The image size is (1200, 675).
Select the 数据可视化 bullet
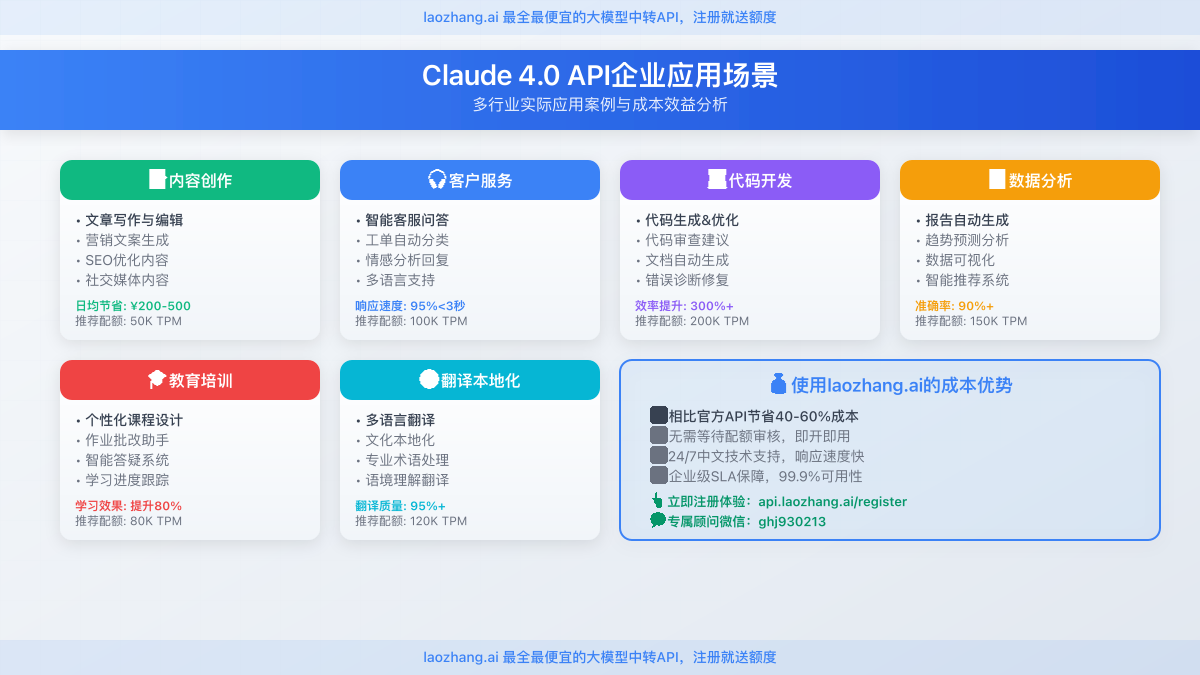point(955,260)
